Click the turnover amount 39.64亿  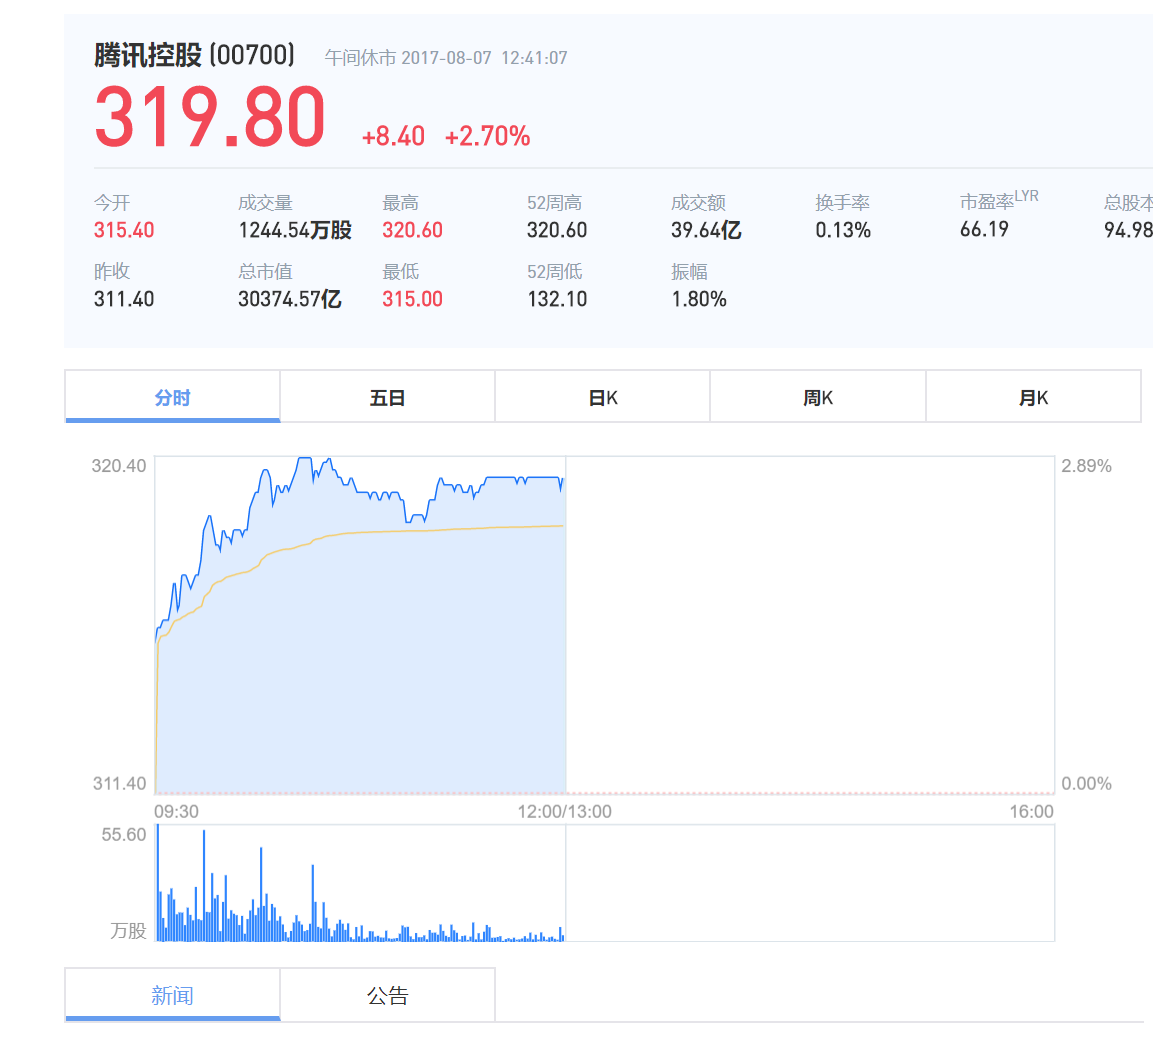(706, 230)
